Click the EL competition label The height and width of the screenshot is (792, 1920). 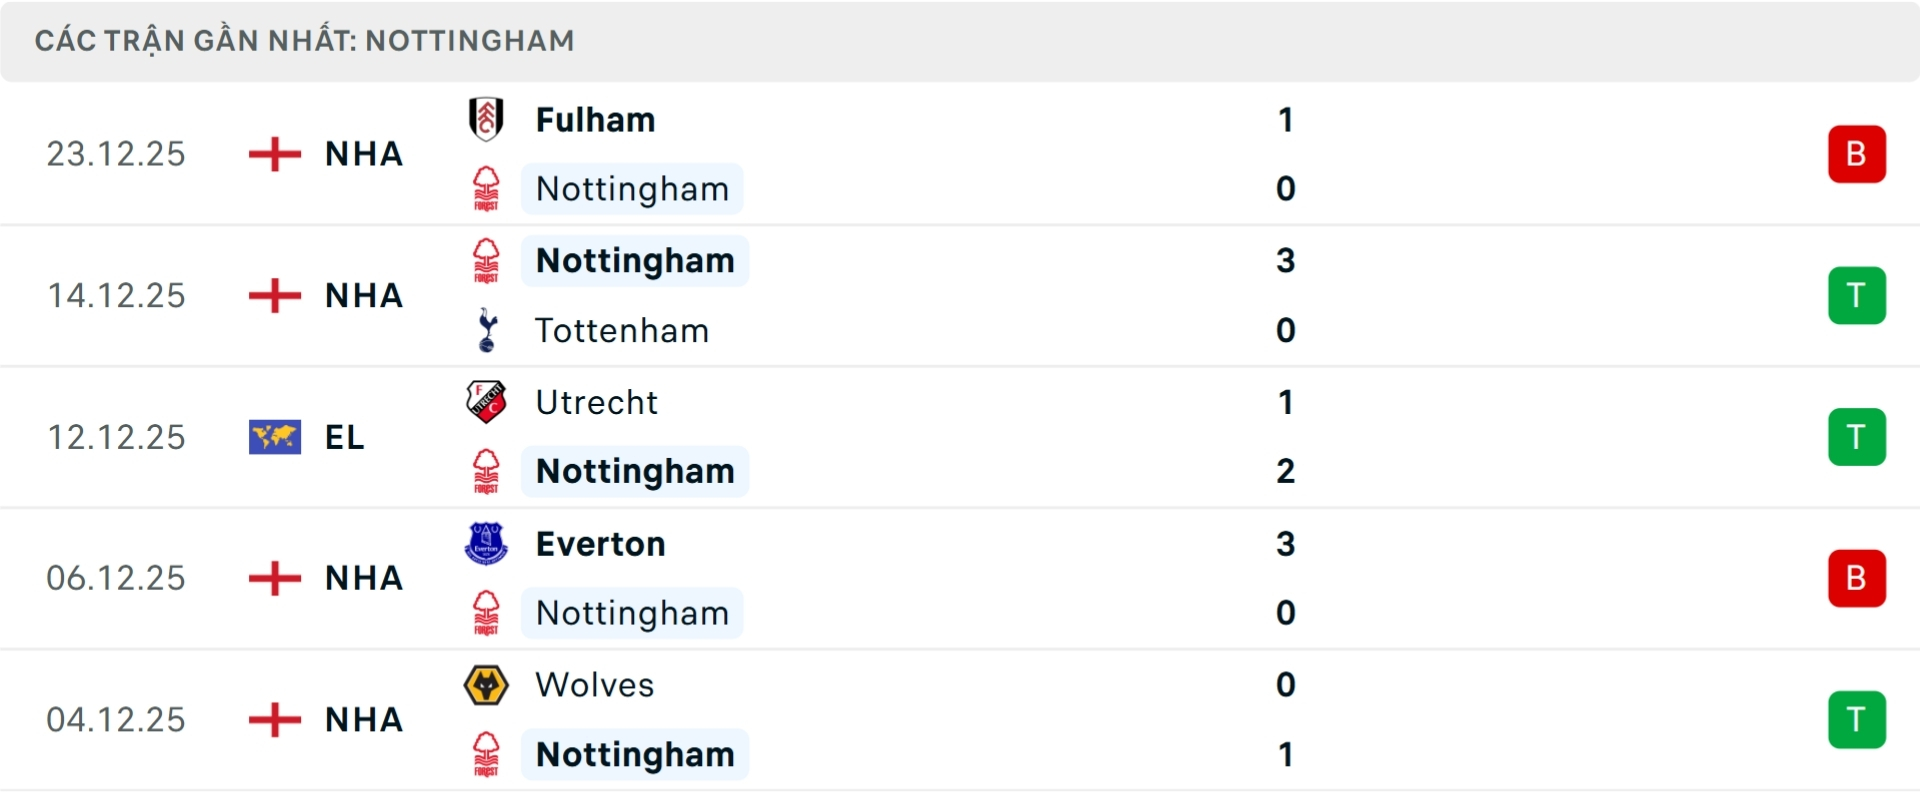click(344, 437)
